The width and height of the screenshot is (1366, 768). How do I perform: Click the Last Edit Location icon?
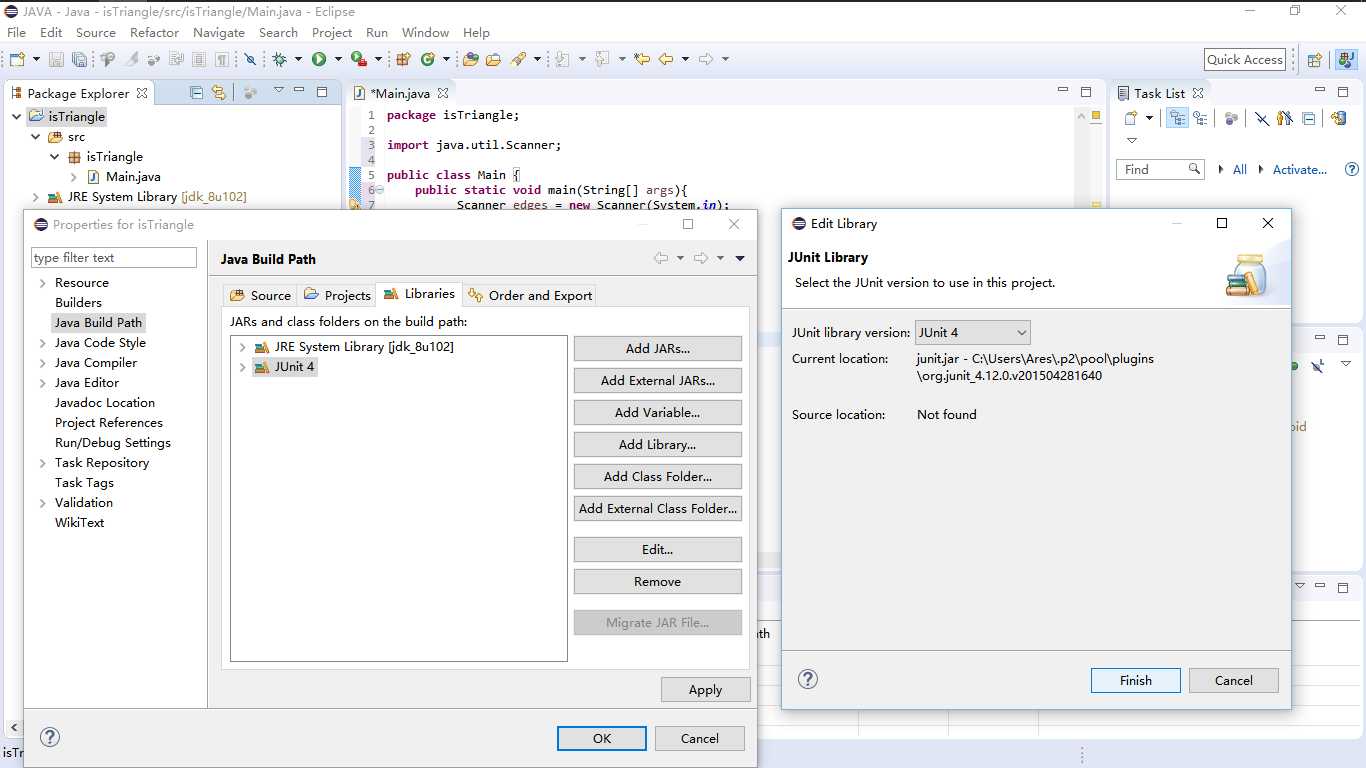[641, 59]
